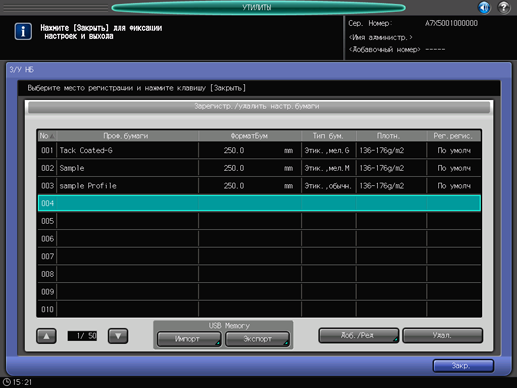Click the 15:21 time display

click(22, 382)
